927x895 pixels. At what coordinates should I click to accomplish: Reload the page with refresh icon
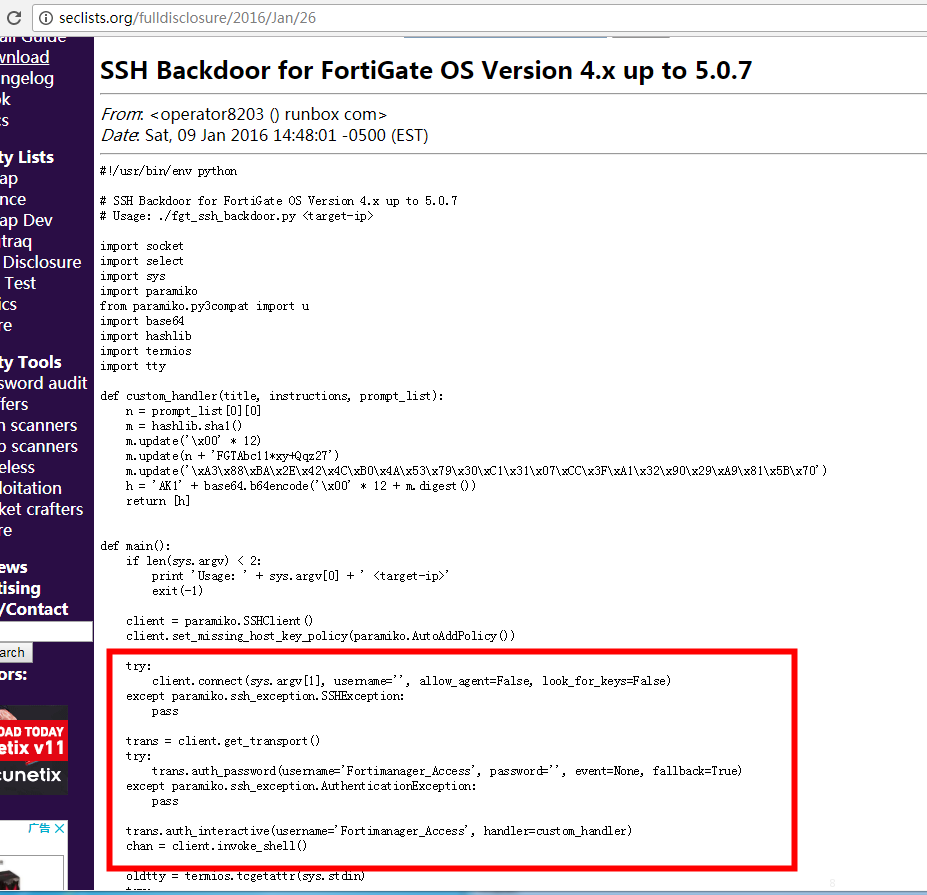(14, 18)
